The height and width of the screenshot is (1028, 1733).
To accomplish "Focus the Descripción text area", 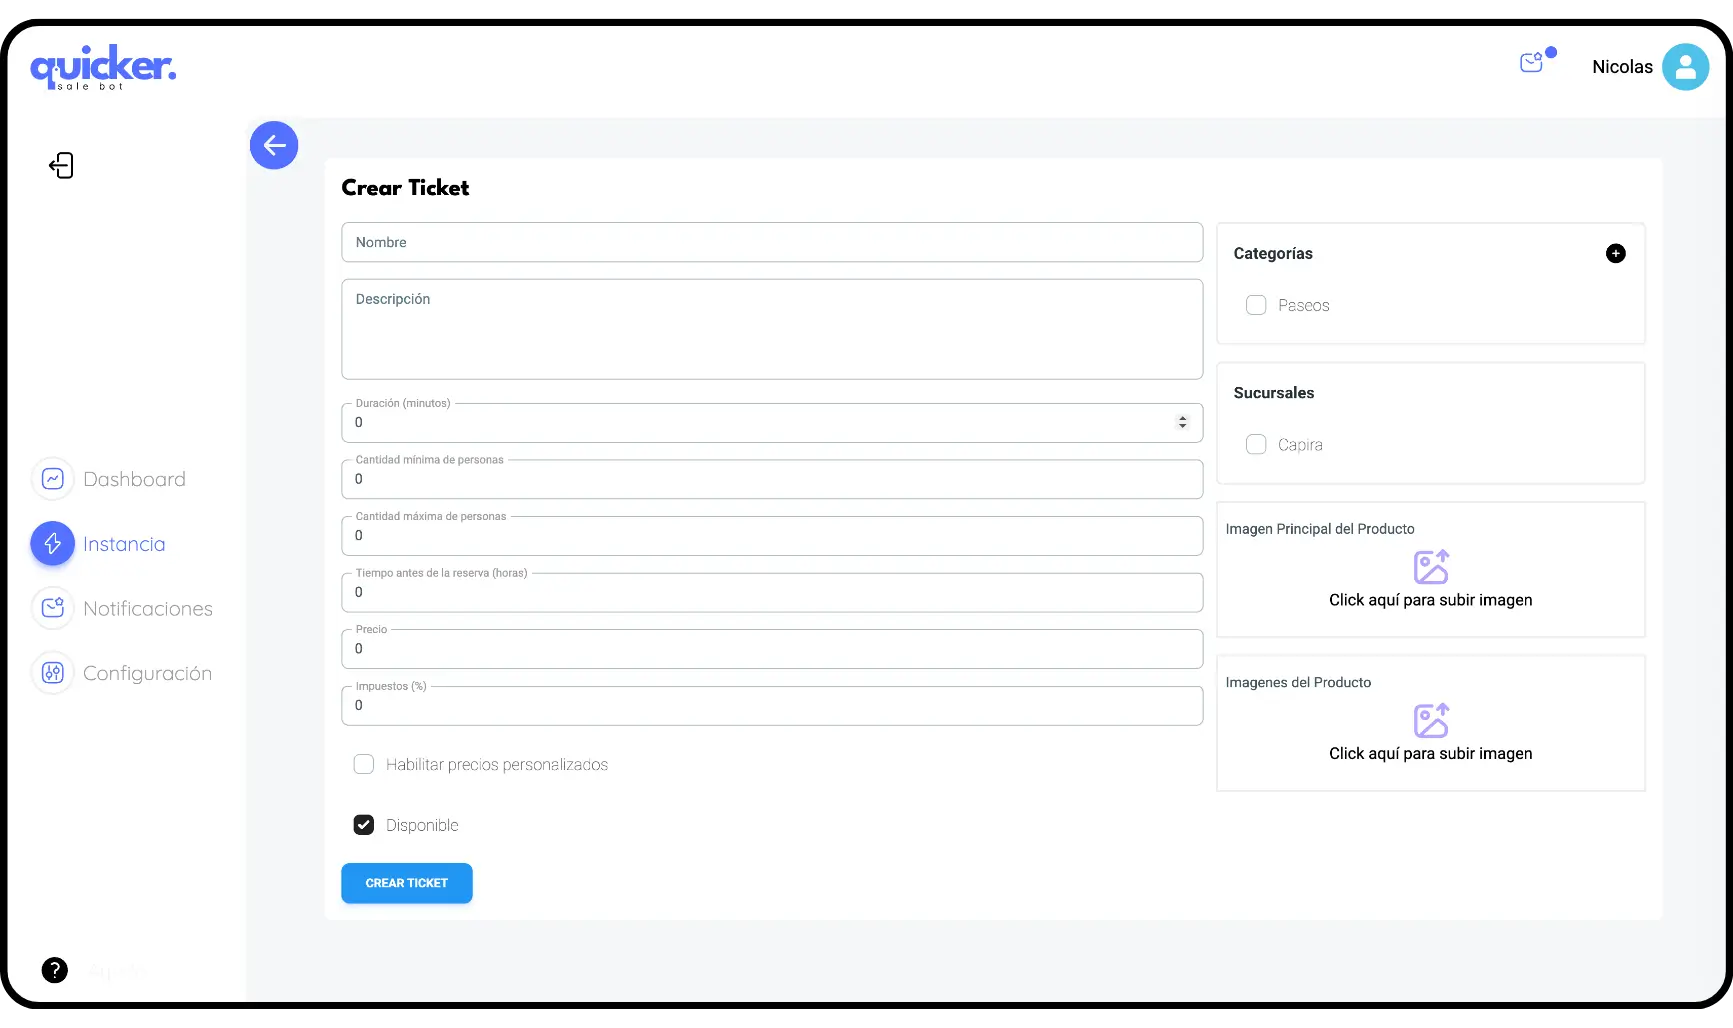I will coord(772,329).
